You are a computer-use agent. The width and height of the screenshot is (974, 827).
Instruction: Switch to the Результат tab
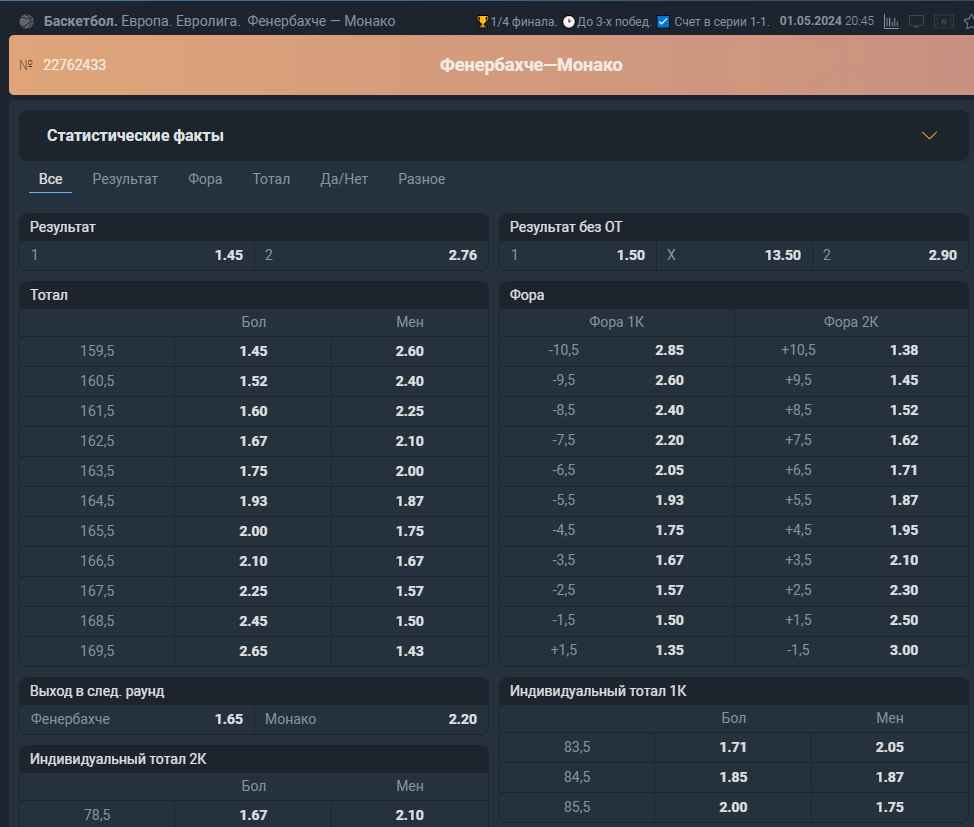(x=125, y=179)
